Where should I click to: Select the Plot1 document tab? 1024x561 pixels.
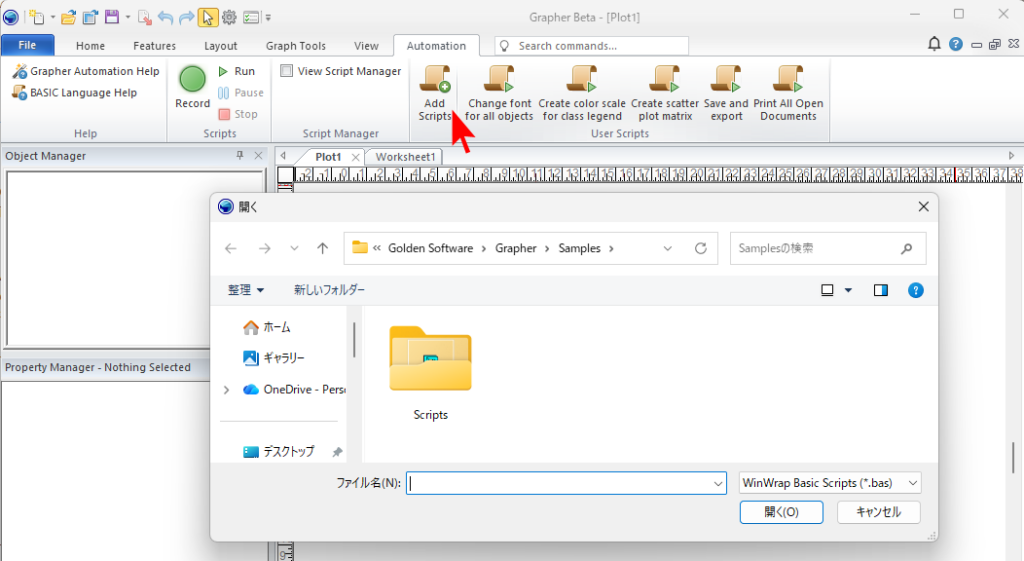(x=328, y=157)
